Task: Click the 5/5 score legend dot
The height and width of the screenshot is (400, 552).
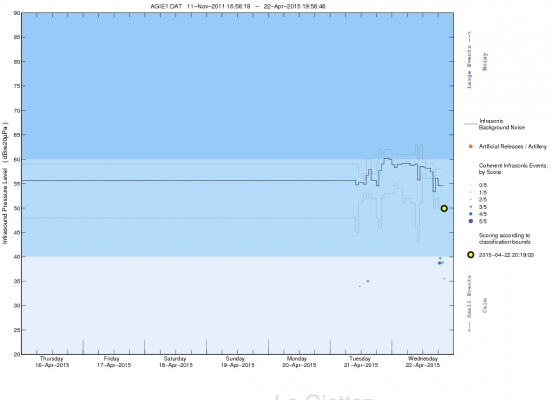Action: point(471,221)
